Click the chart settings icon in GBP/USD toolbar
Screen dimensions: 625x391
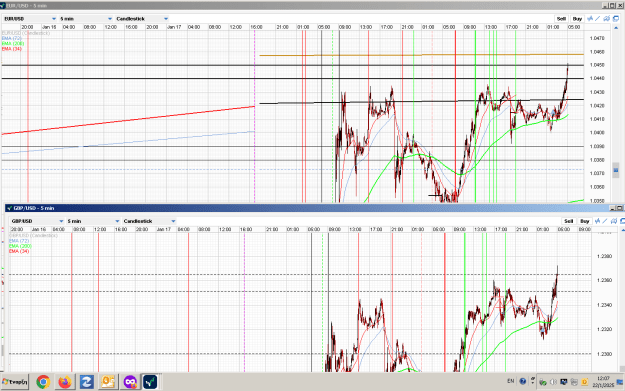pyautogui.click(x=614, y=221)
